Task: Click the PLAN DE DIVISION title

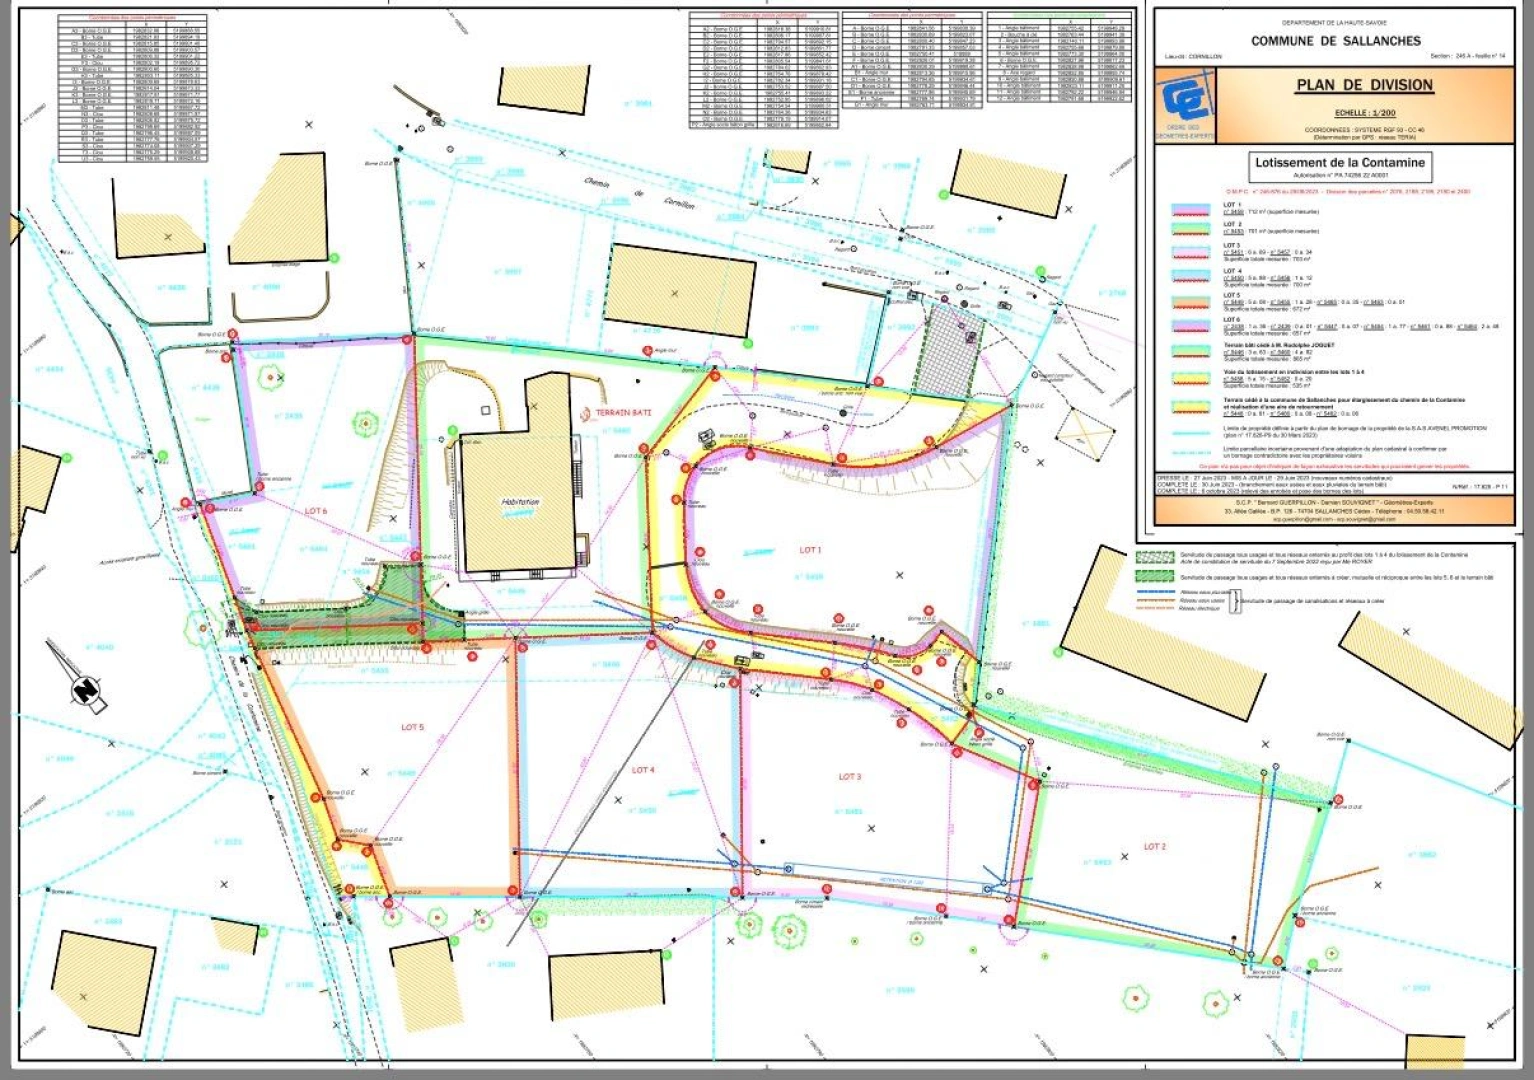Action: click(x=1364, y=85)
